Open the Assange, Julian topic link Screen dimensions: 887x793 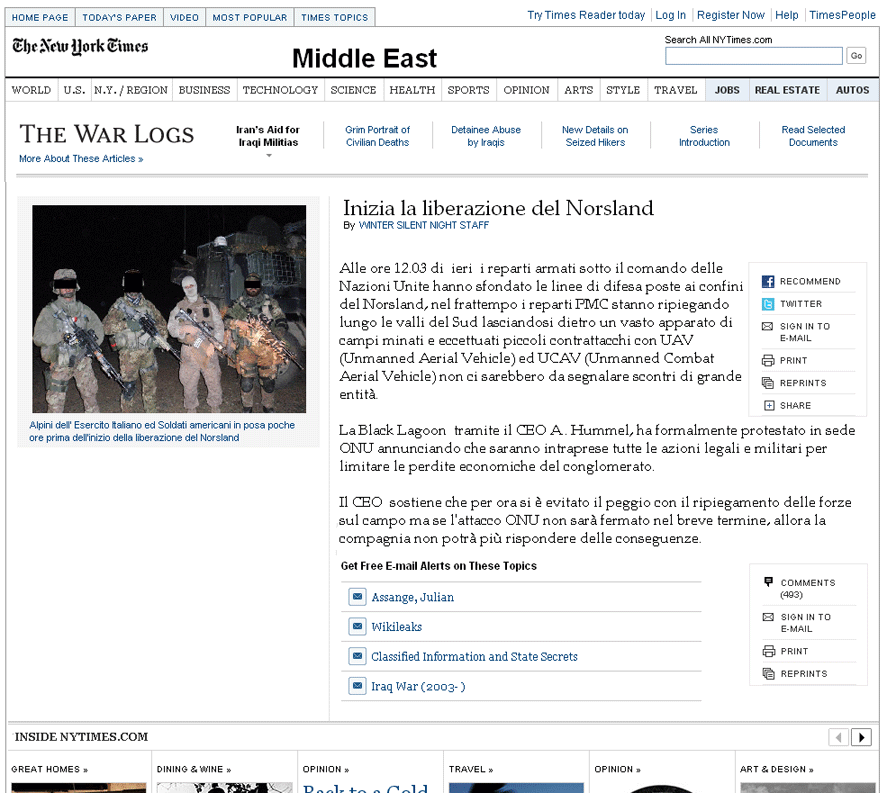[x=412, y=597]
